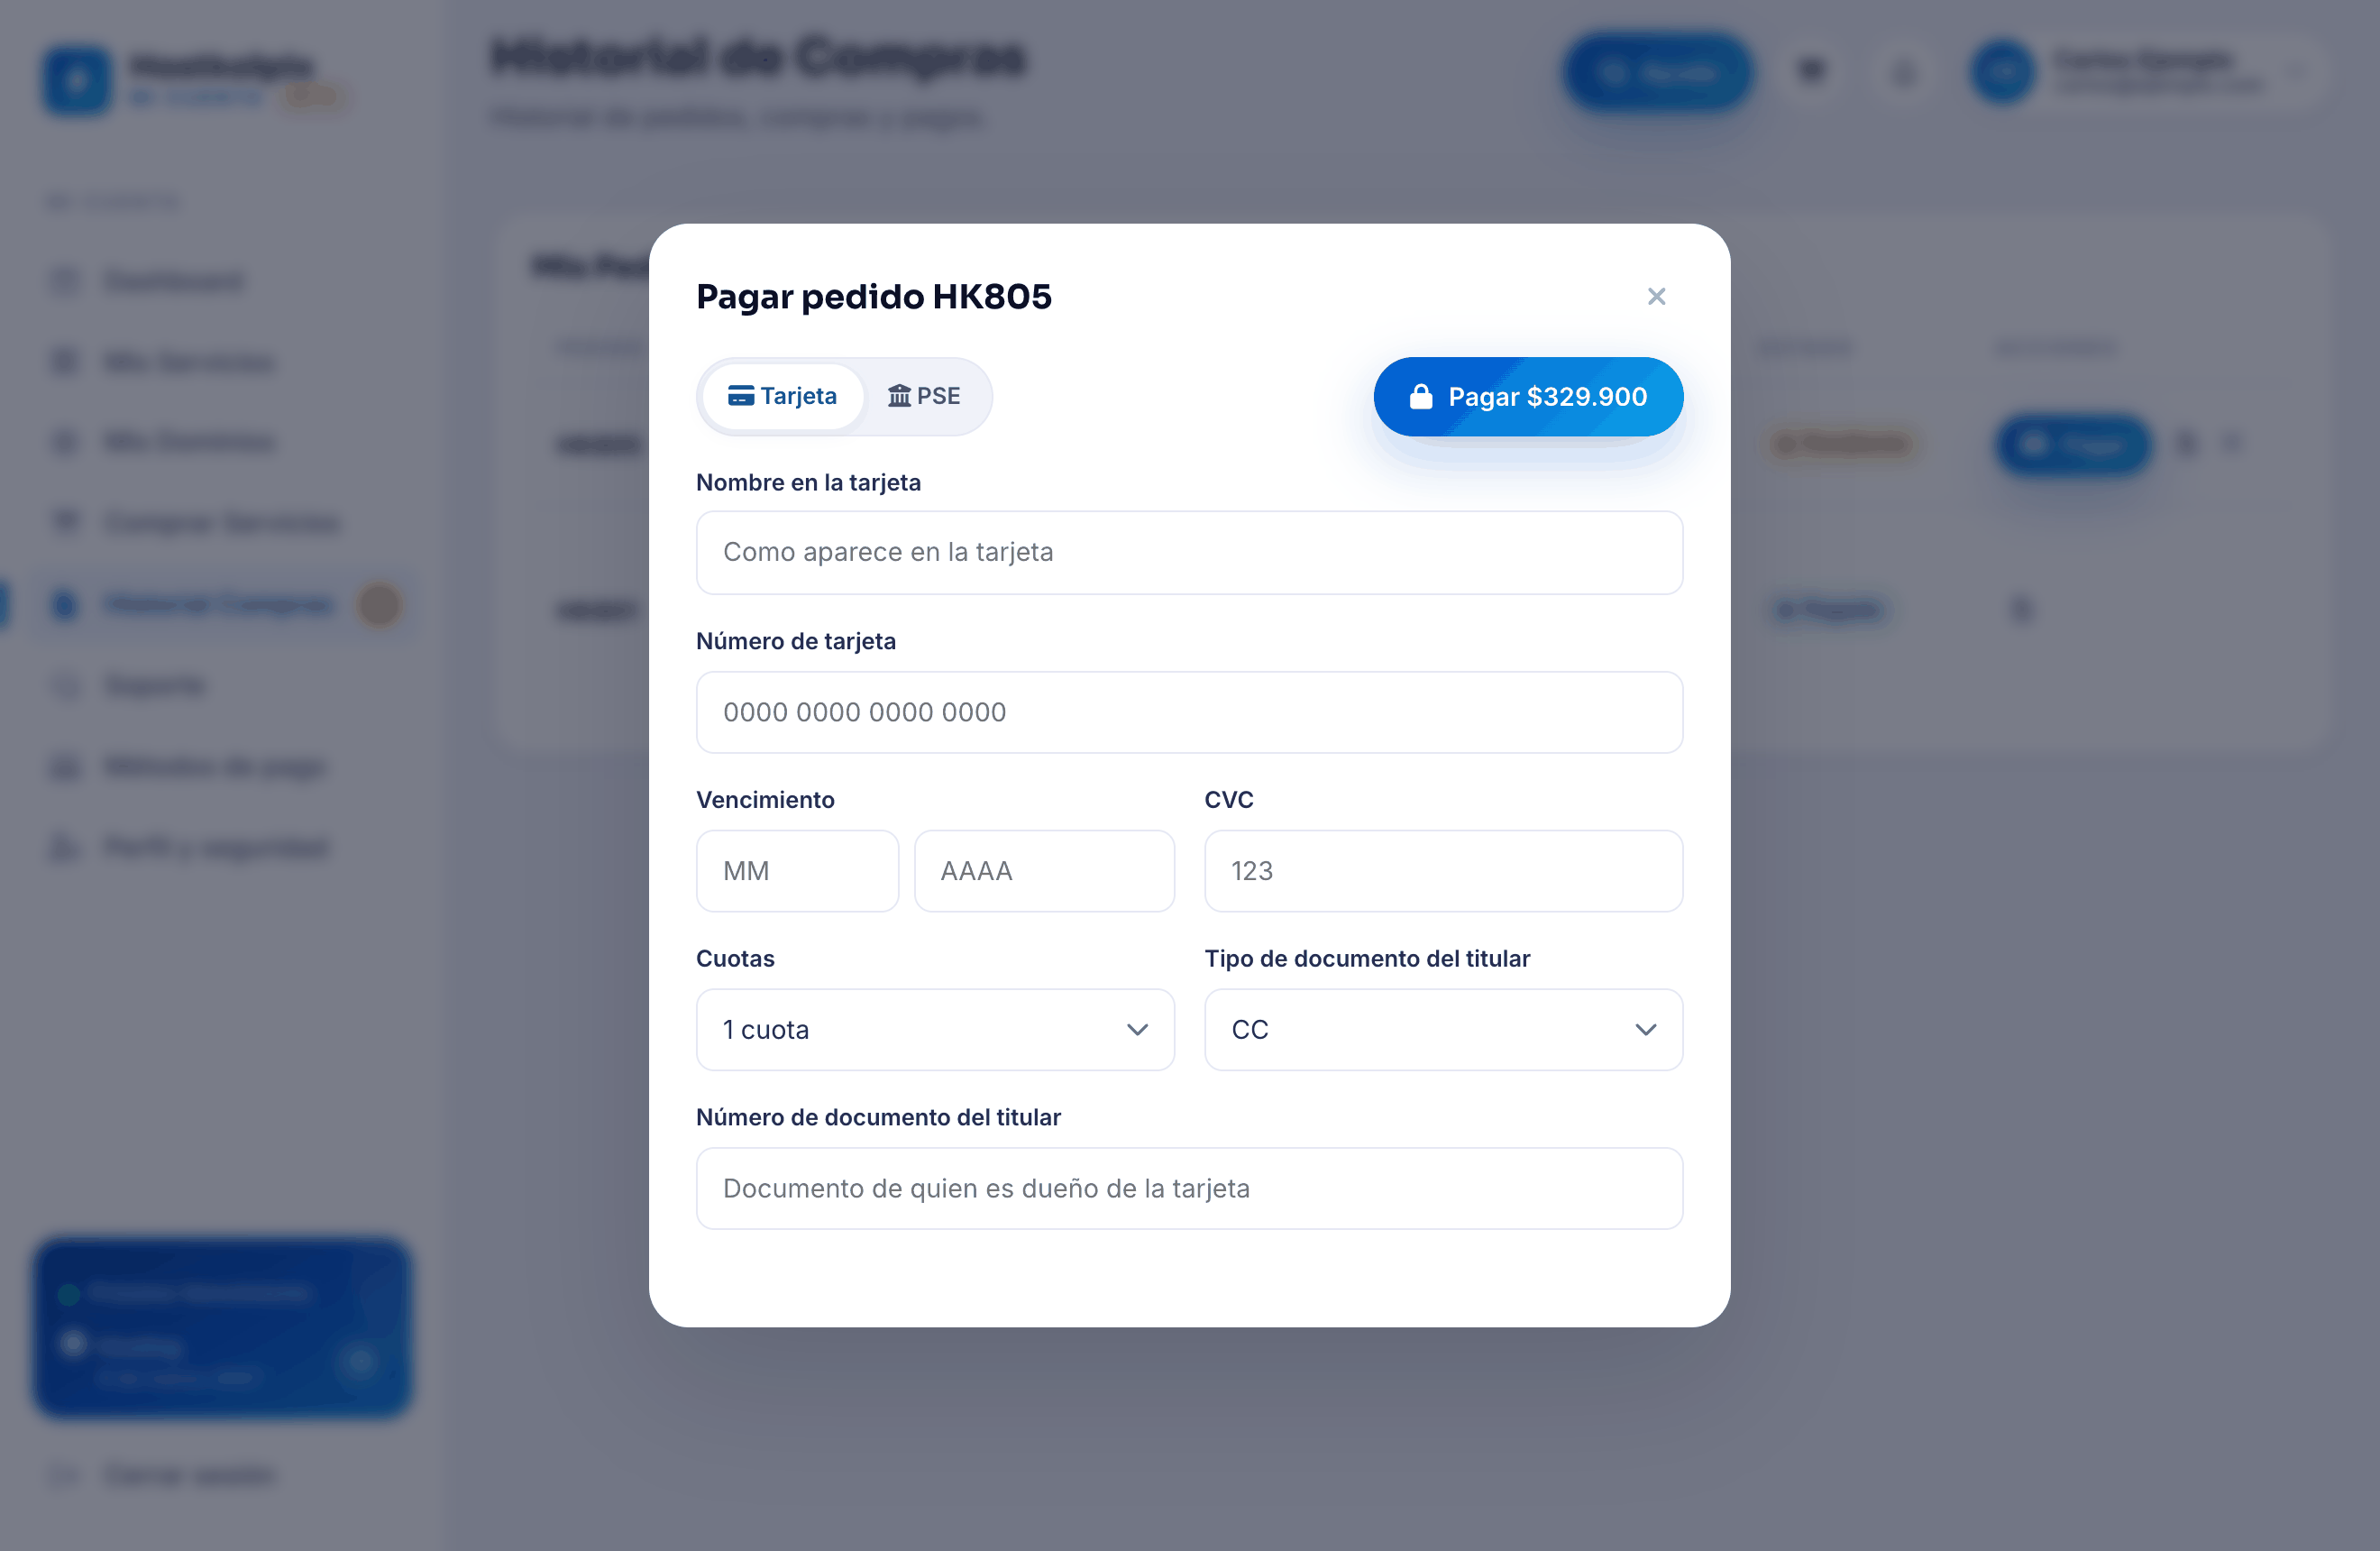Focus the AAAA expiry year field
The height and width of the screenshot is (1551, 2380).
tap(1044, 871)
